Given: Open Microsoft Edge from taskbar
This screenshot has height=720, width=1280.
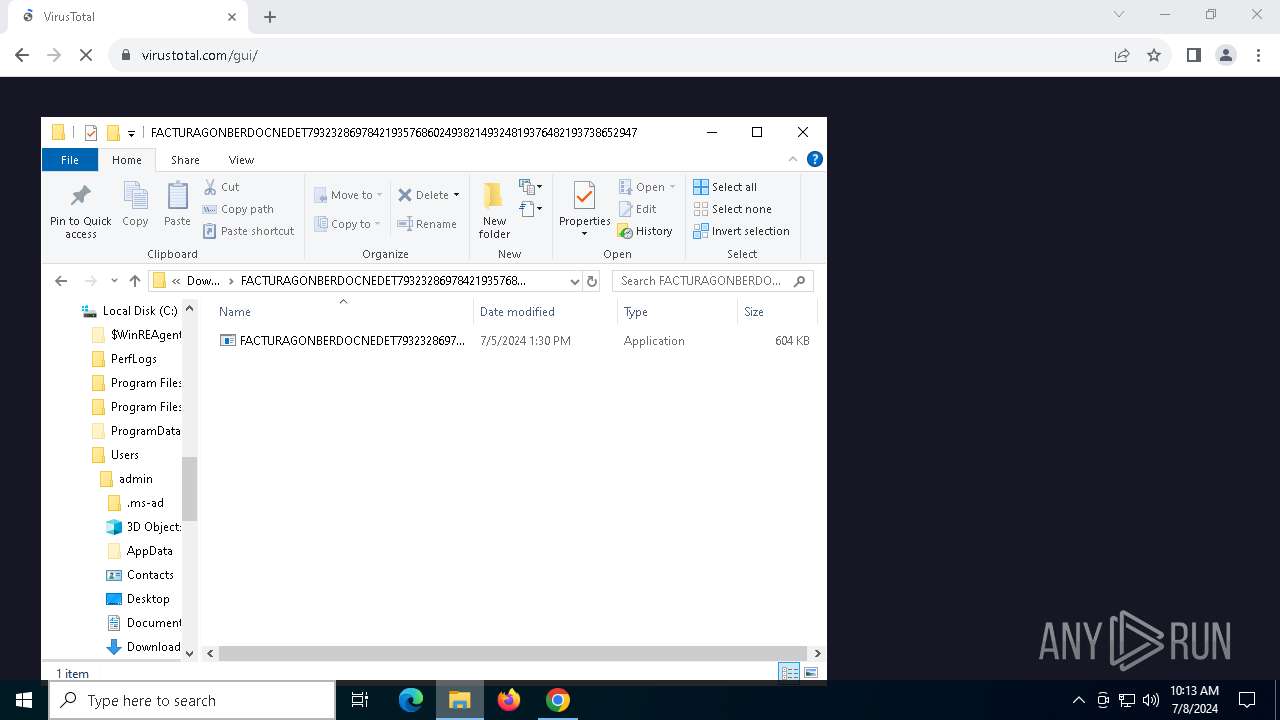Looking at the screenshot, I should point(411,700).
